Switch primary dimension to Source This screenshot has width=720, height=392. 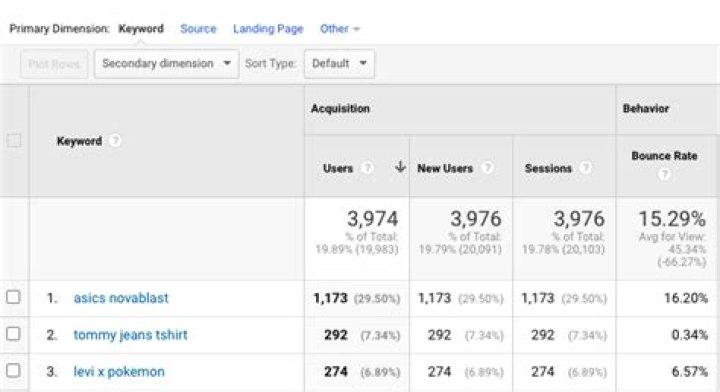click(198, 28)
